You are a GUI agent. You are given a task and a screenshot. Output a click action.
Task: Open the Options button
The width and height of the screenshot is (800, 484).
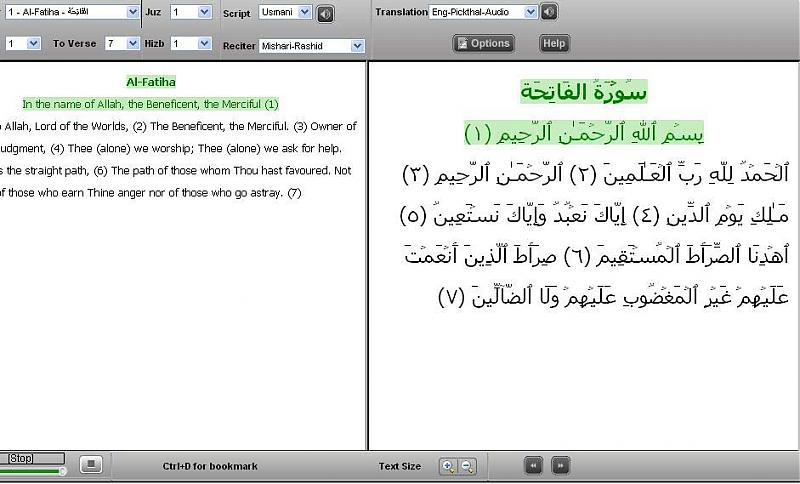pyautogui.click(x=483, y=44)
